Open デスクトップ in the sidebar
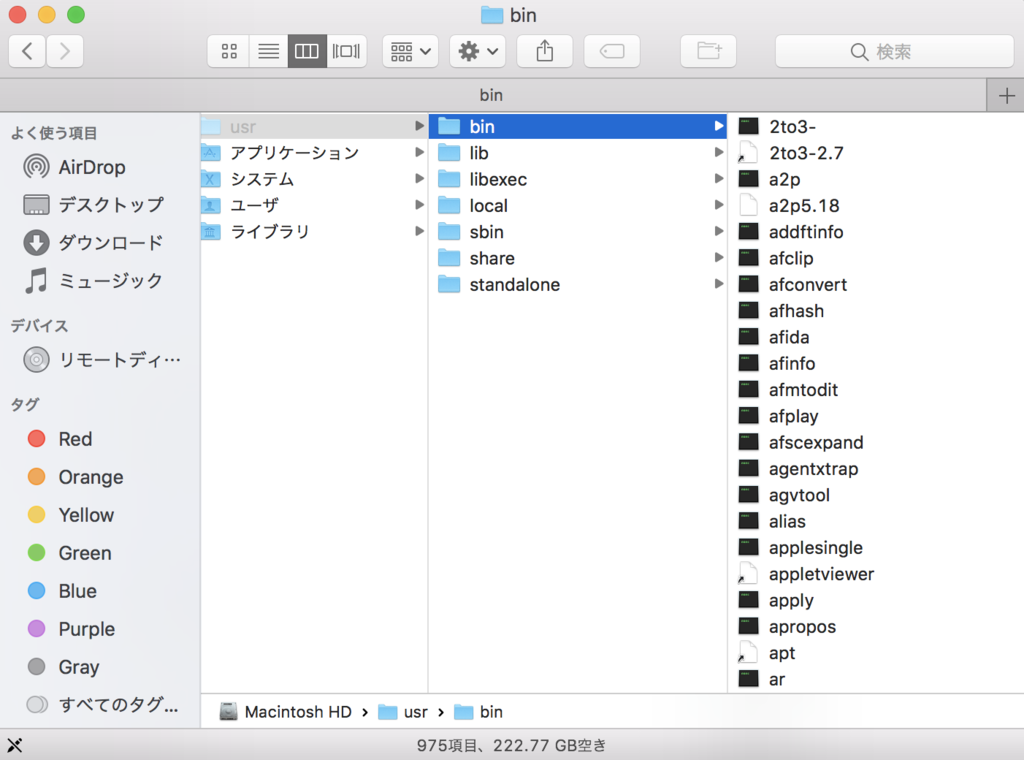1024x760 pixels. point(93,205)
